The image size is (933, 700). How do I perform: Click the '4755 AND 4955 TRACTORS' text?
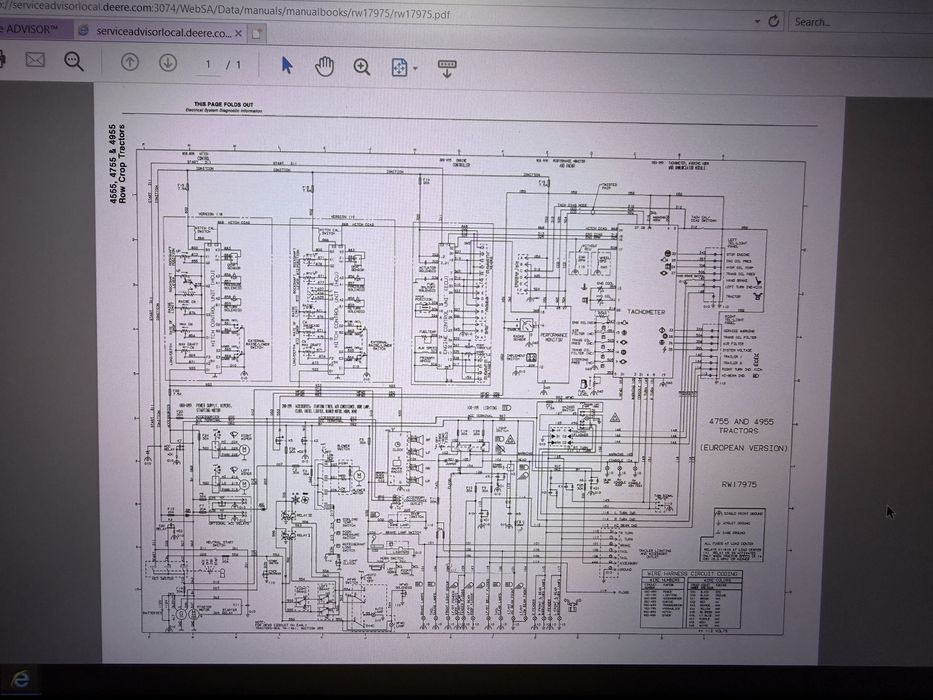click(x=741, y=426)
